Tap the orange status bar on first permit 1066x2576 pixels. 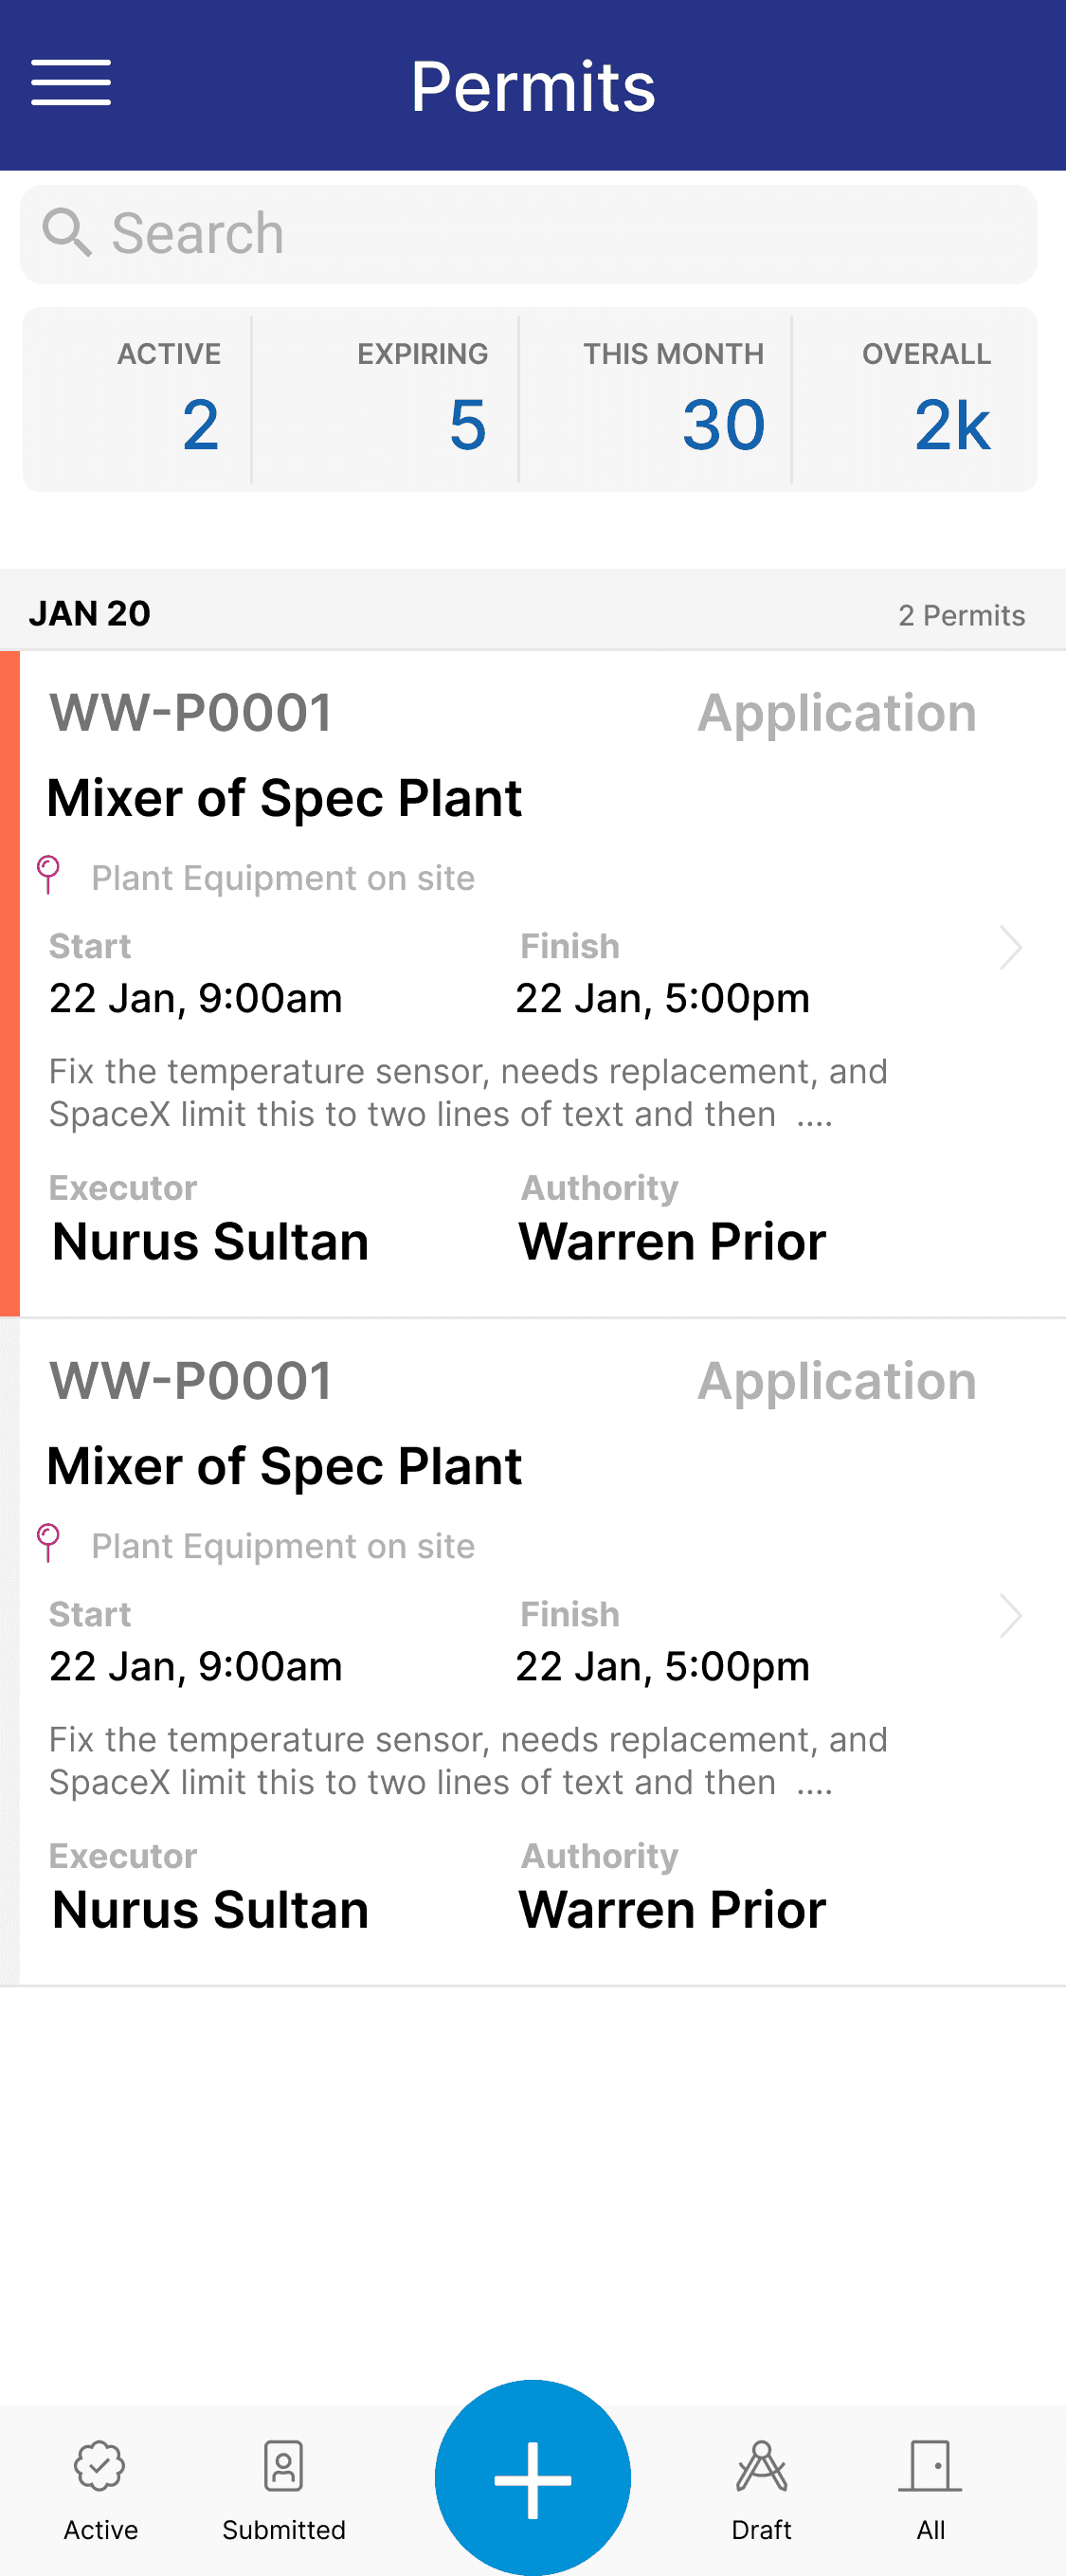(x=10, y=983)
